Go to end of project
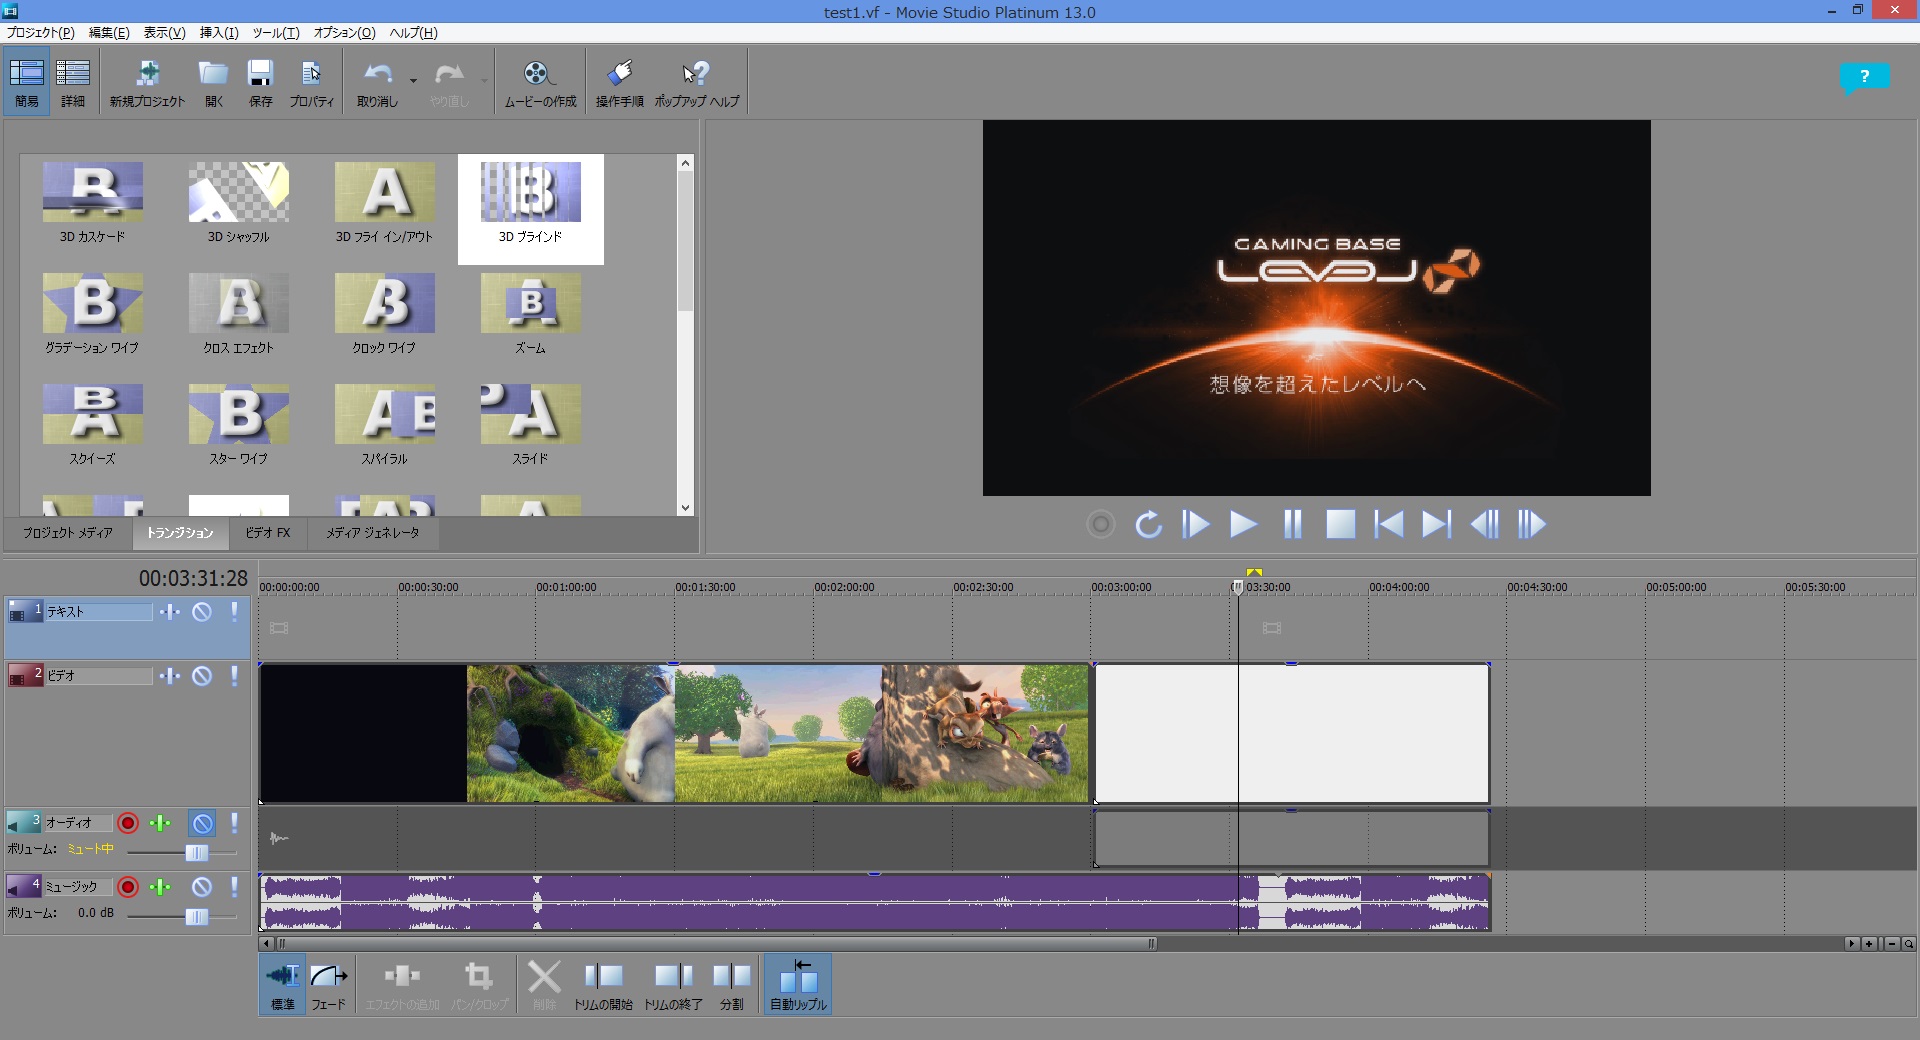The width and height of the screenshot is (1920, 1040). 1436,524
